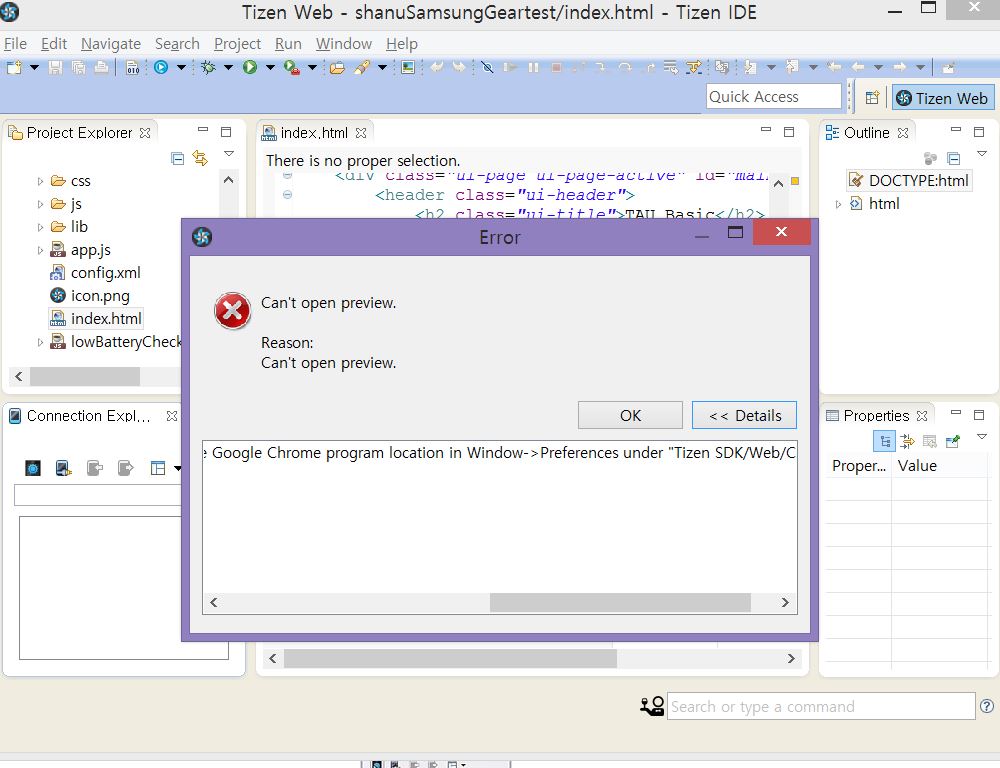
Task: Click the New file wizard icon
Action: point(14,67)
